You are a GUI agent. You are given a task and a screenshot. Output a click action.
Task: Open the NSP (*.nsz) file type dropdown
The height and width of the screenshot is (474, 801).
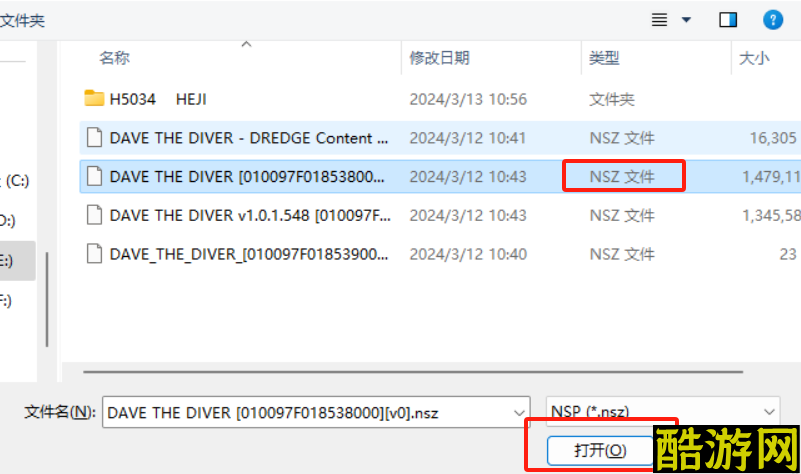pos(663,412)
